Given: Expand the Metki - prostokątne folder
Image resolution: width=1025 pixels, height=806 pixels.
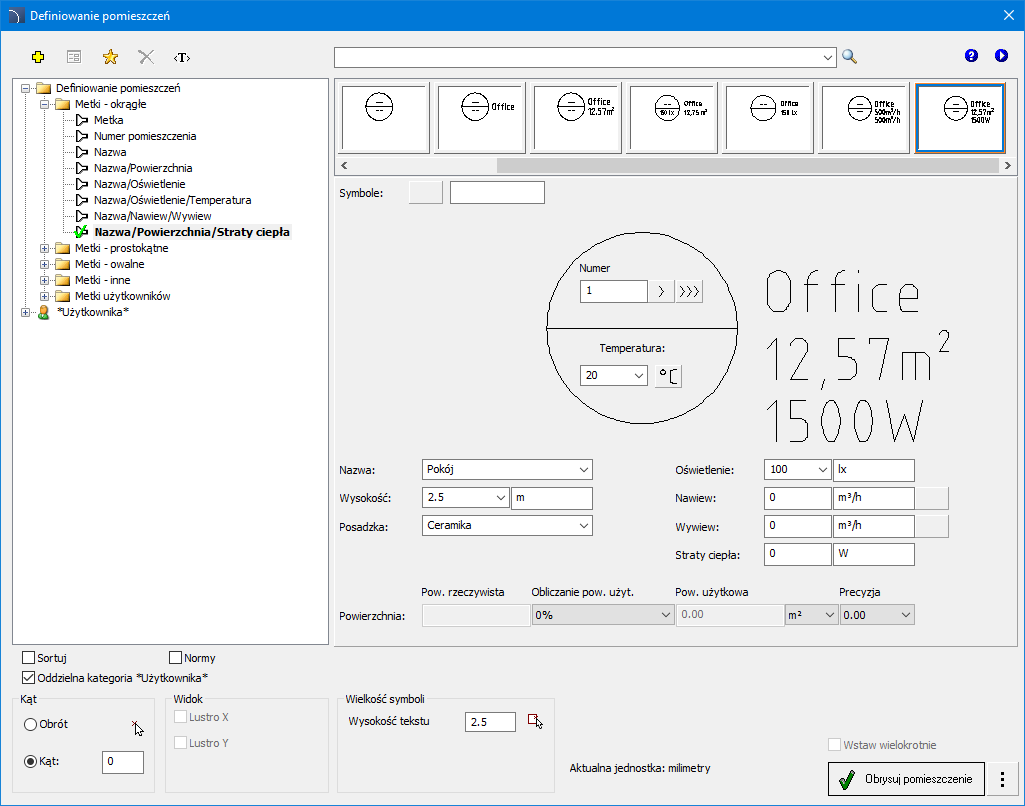Looking at the screenshot, I should tap(45, 248).
